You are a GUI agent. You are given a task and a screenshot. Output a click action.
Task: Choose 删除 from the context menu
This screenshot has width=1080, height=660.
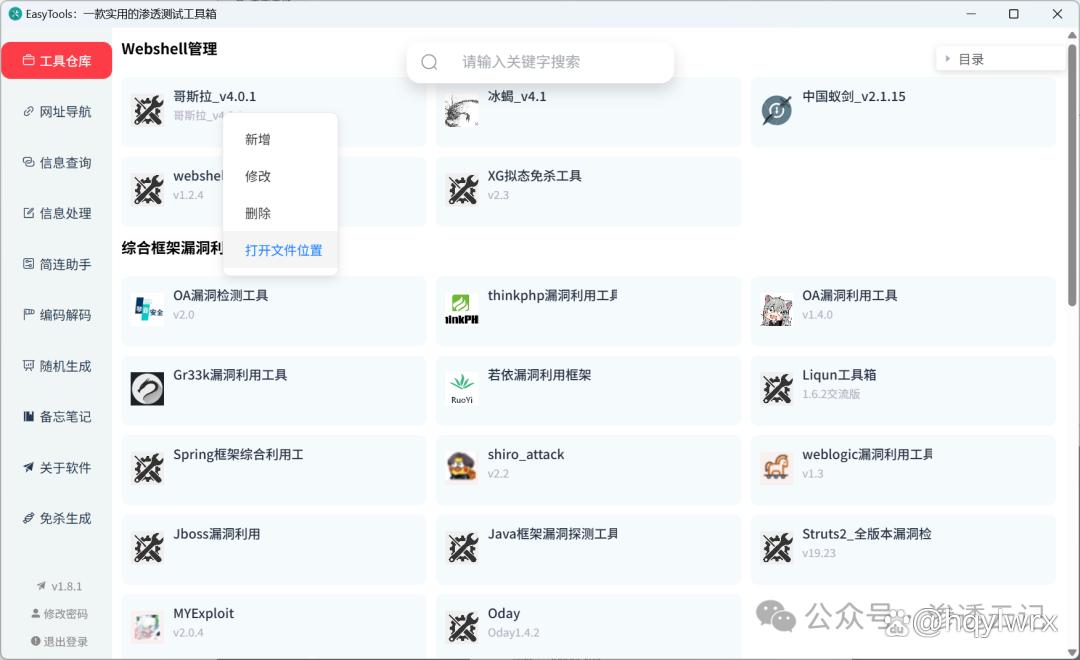click(x=280, y=214)
